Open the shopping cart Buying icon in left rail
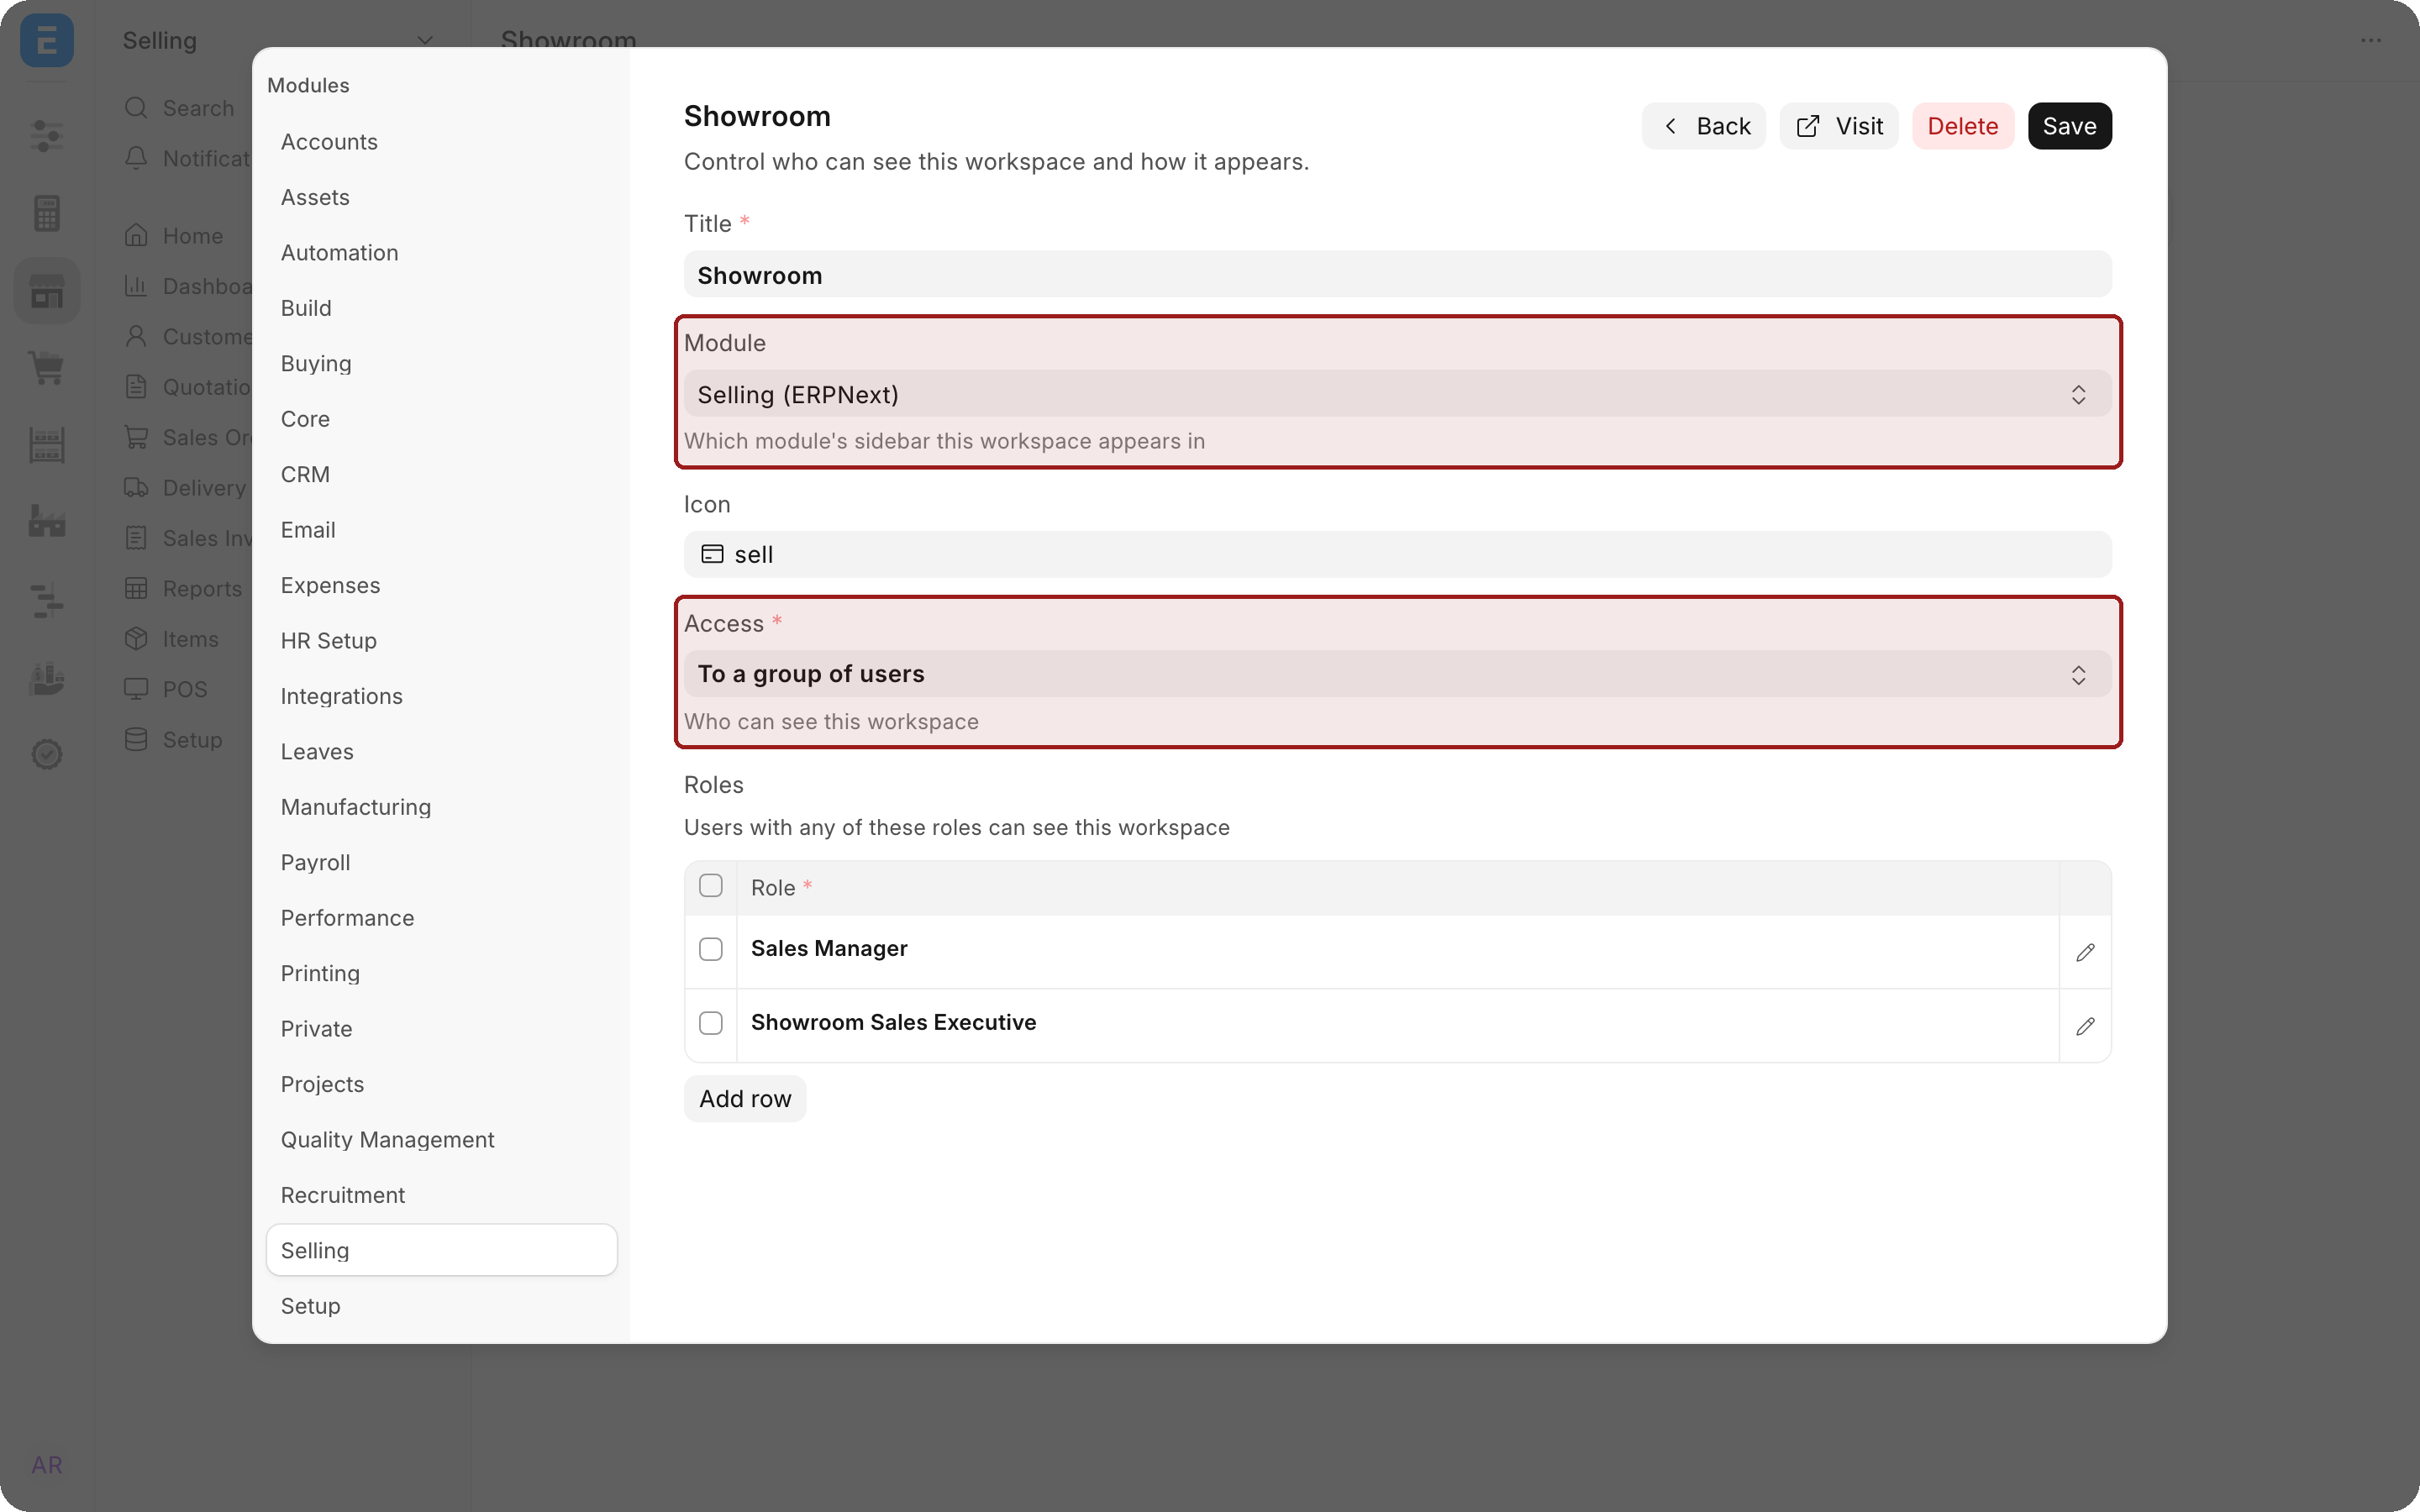 pyautogui.click(x=47, y=367)
